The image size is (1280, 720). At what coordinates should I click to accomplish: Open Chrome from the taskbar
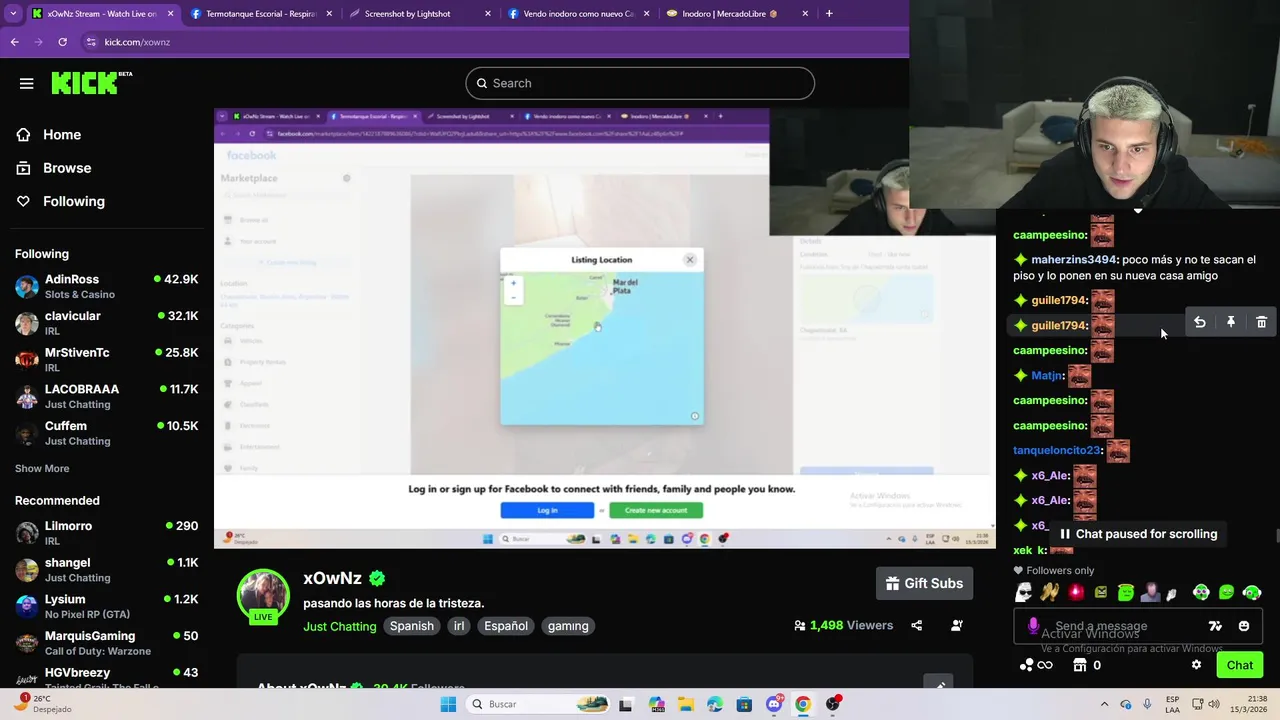tap(802, 704)
